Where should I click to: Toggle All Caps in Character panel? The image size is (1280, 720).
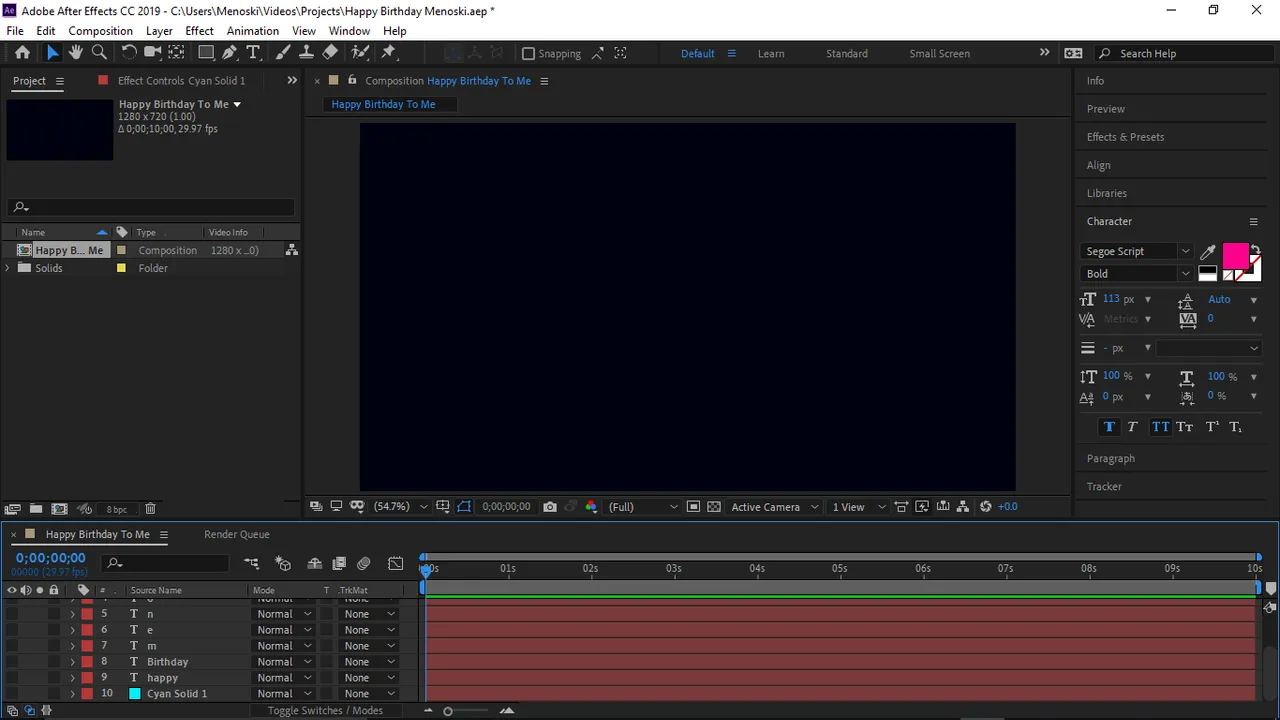coord(1160,427)
